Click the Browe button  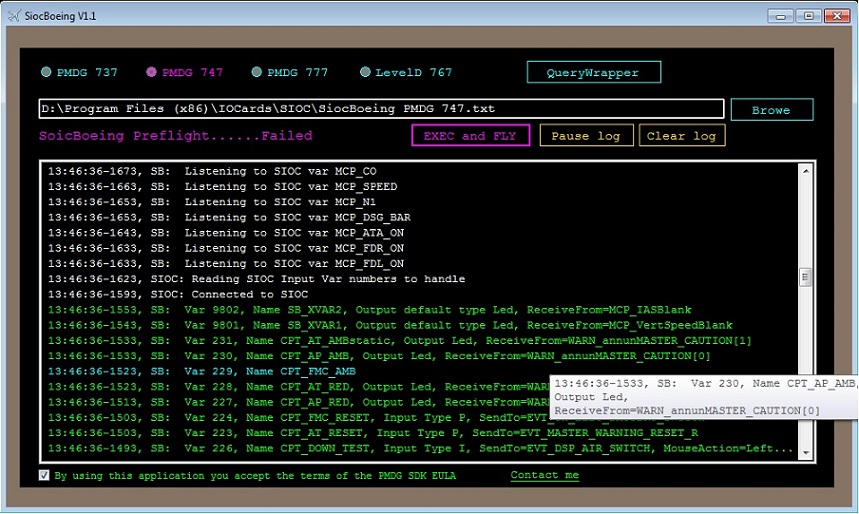pos(772,110)
